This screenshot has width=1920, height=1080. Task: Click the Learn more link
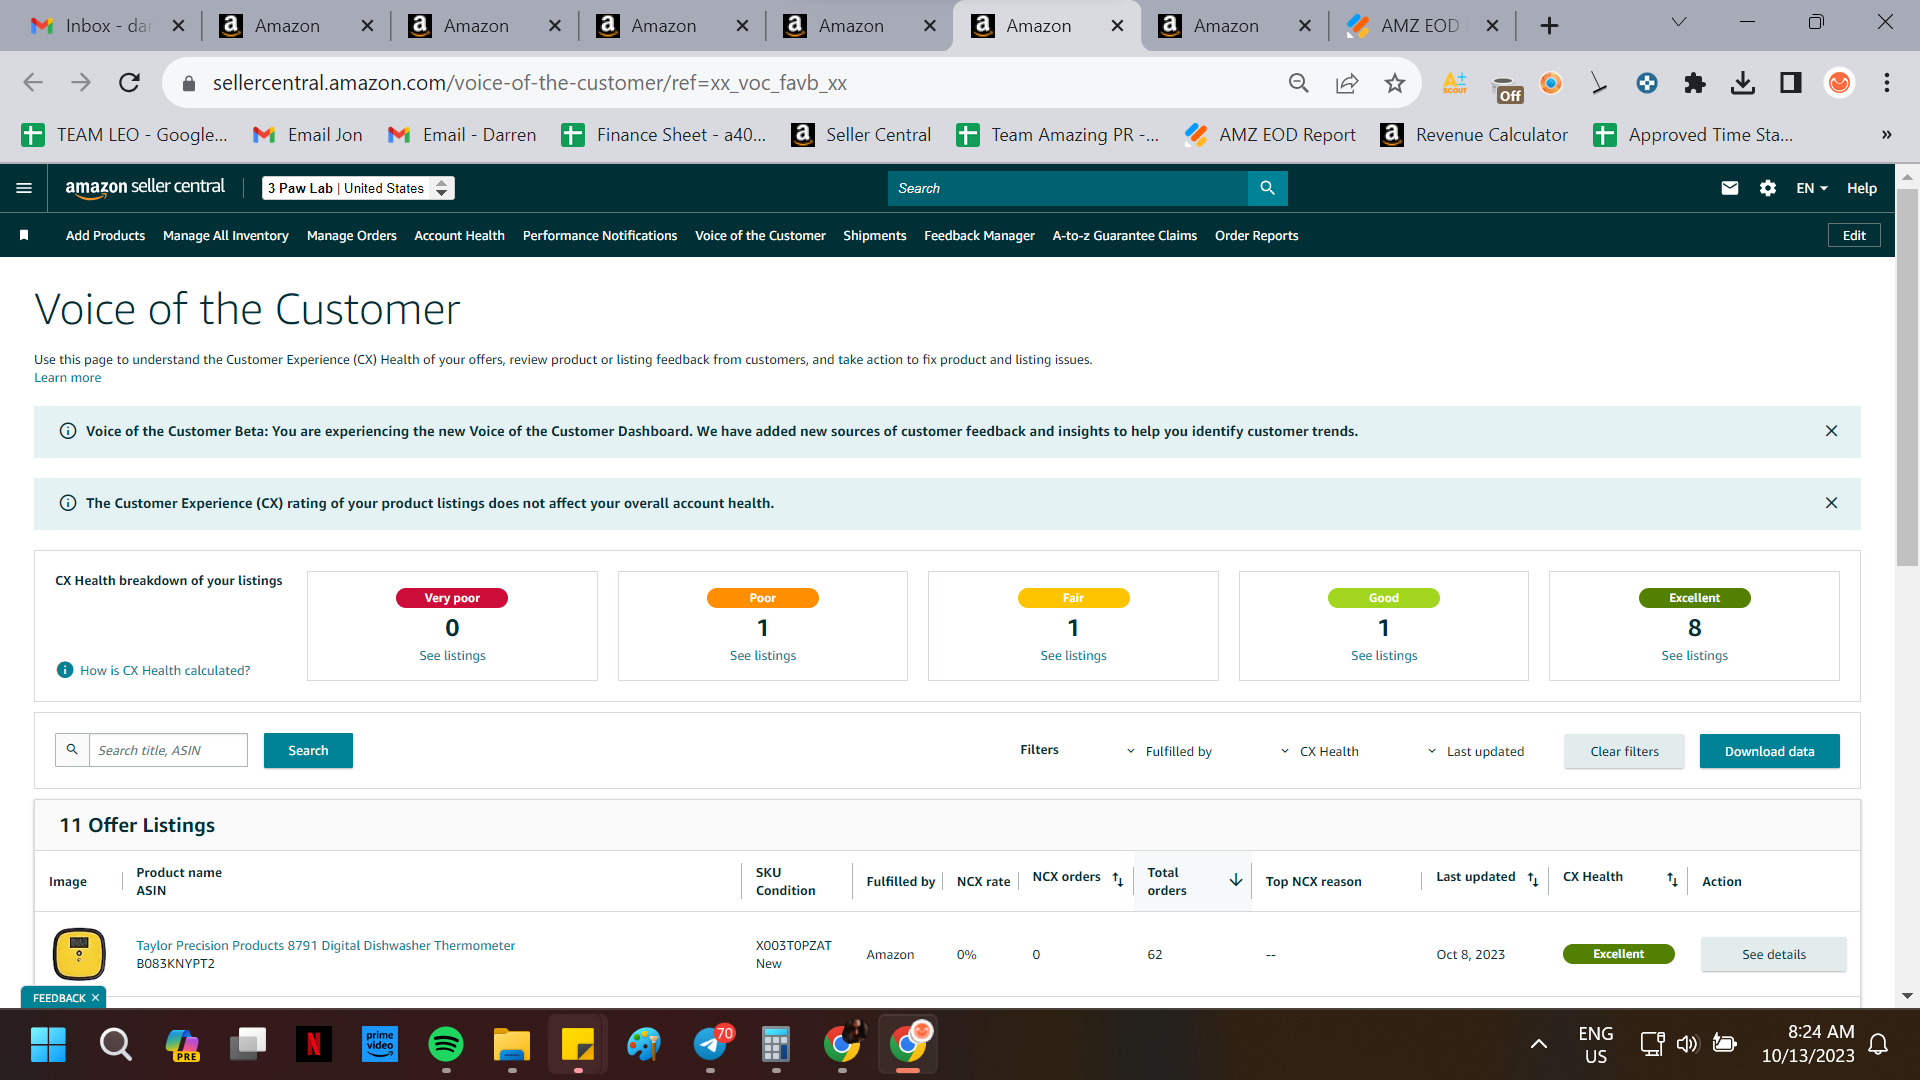(67, 377)
